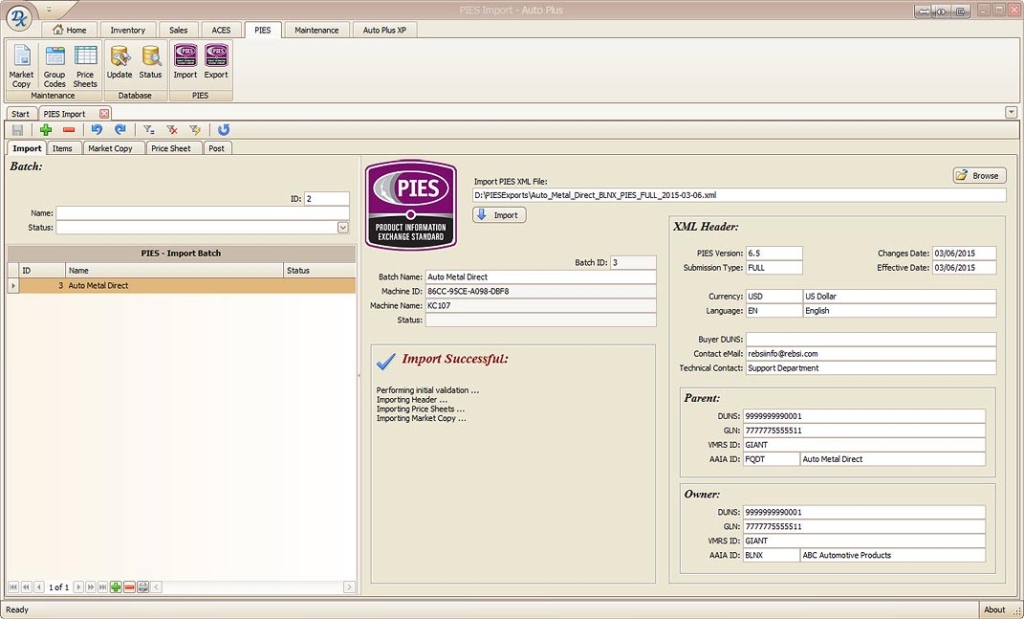Open Group Codes from the ribbon
Screen dimensions: 1024x619
tap(54, 67)
